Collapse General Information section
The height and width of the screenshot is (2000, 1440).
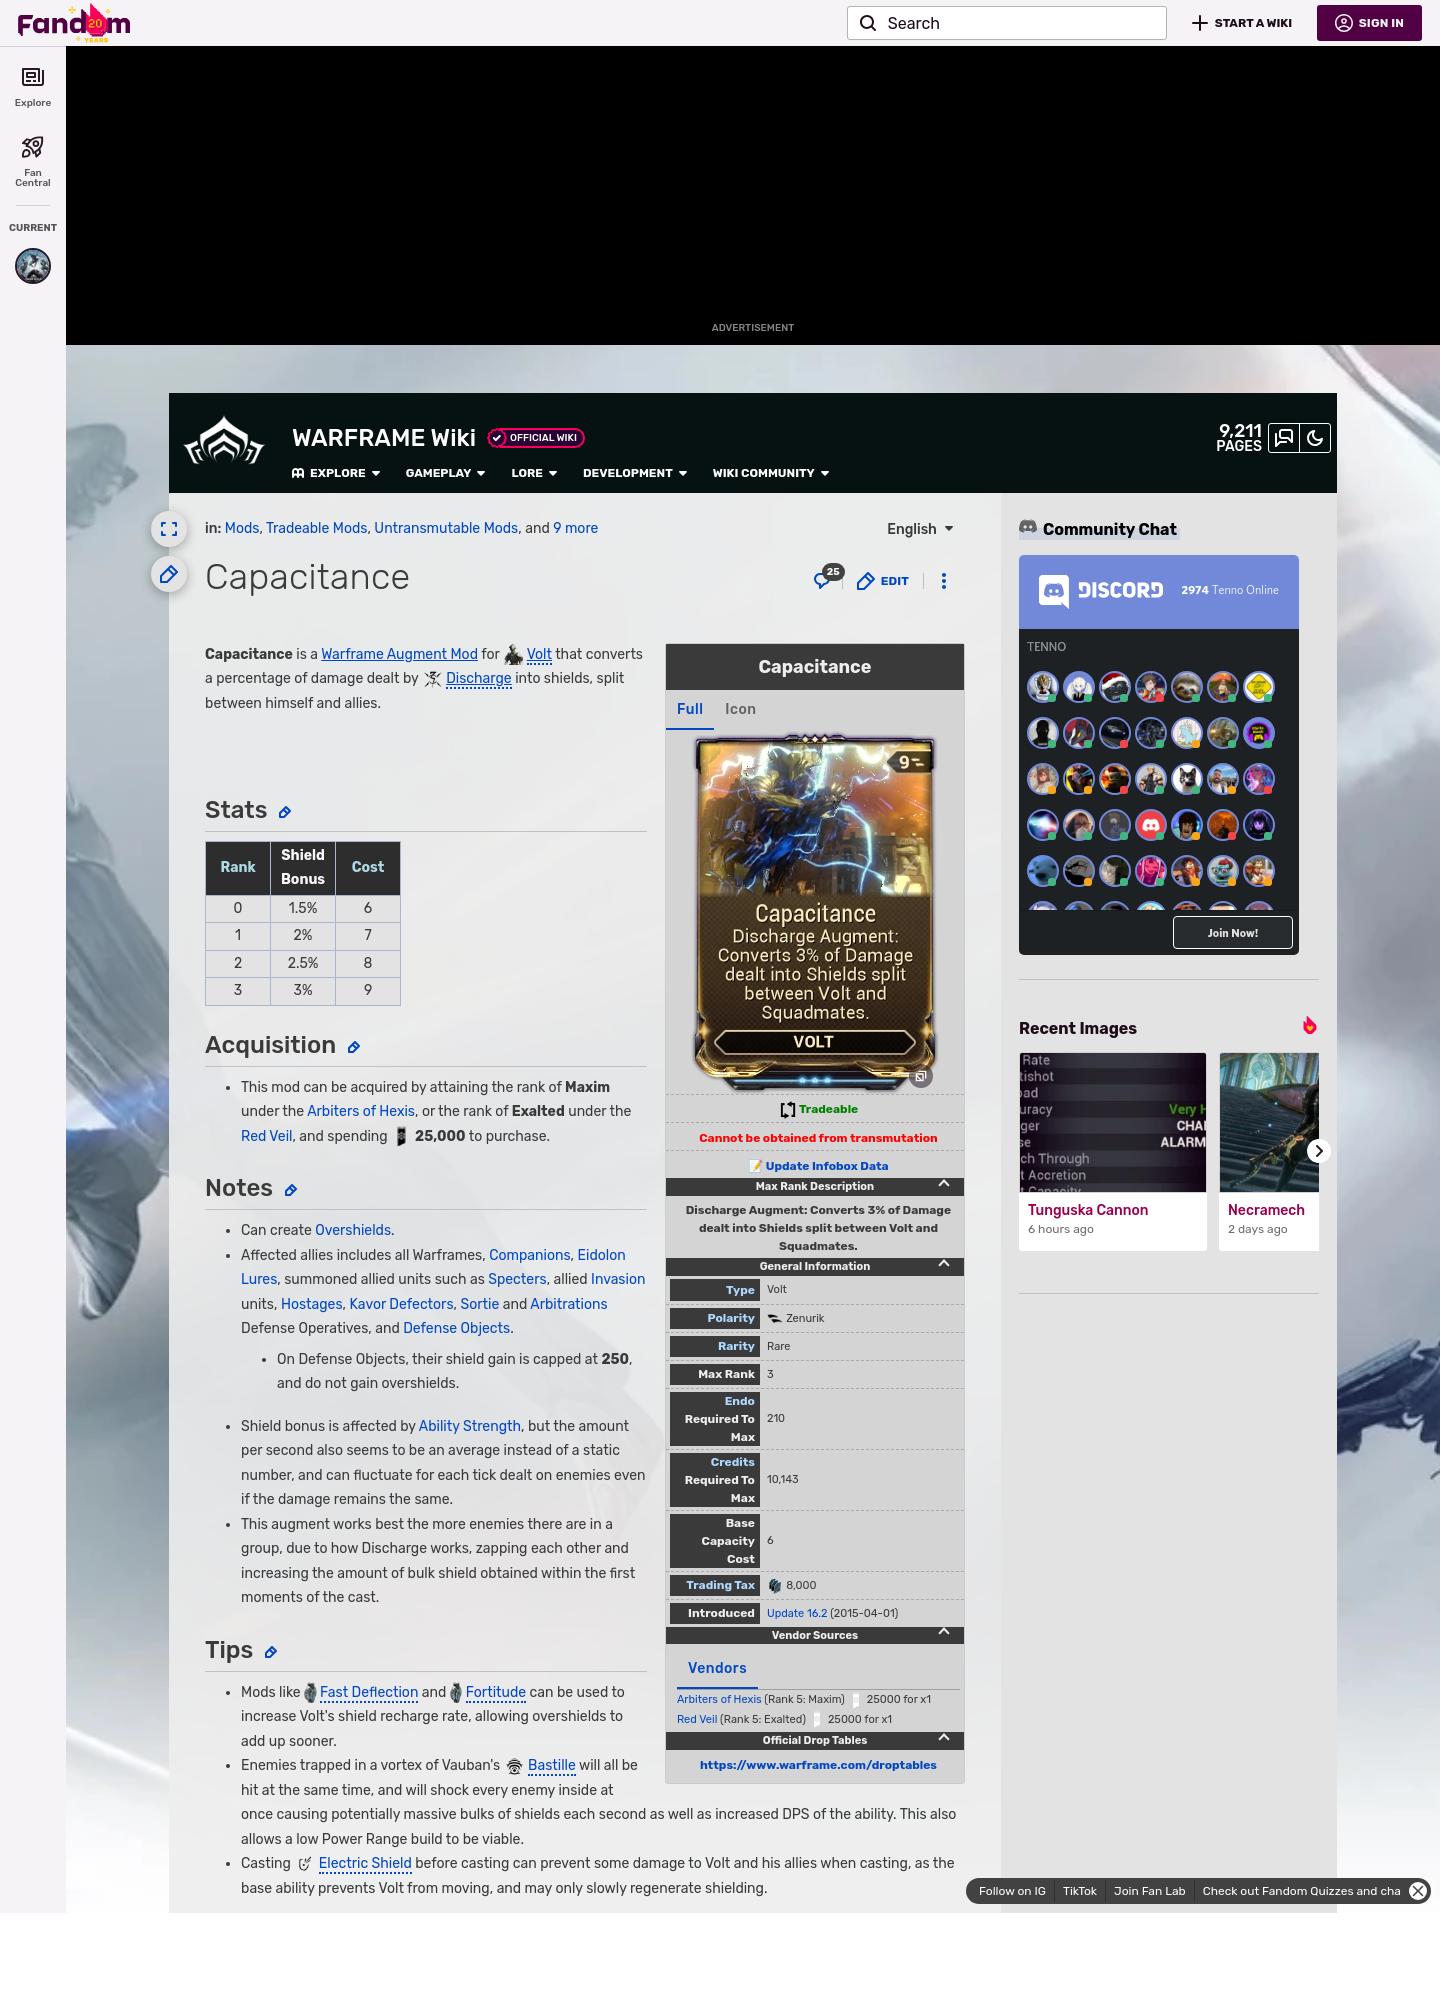tap(943, 1264)
